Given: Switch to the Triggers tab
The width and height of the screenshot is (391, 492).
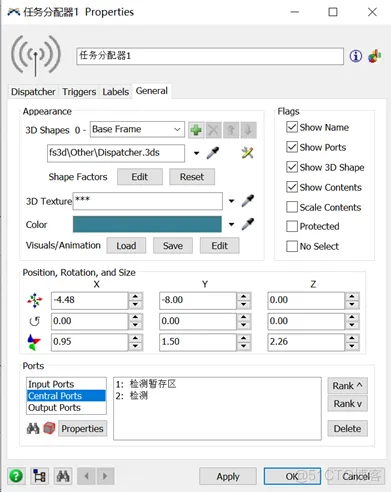Looking at the screenshot, I should [x=79, y=92].
